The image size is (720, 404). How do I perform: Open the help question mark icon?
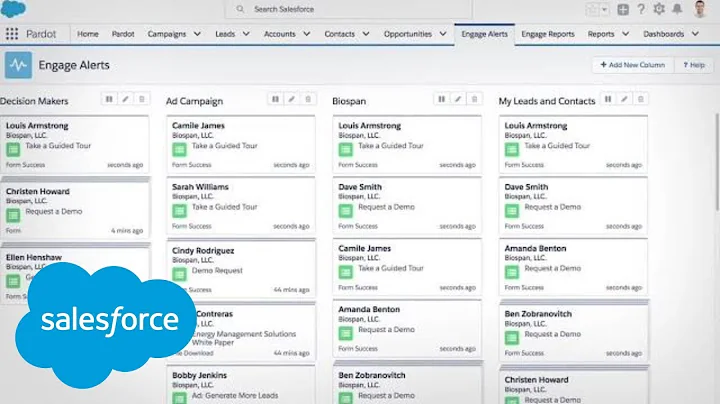[x=641, y=9]
